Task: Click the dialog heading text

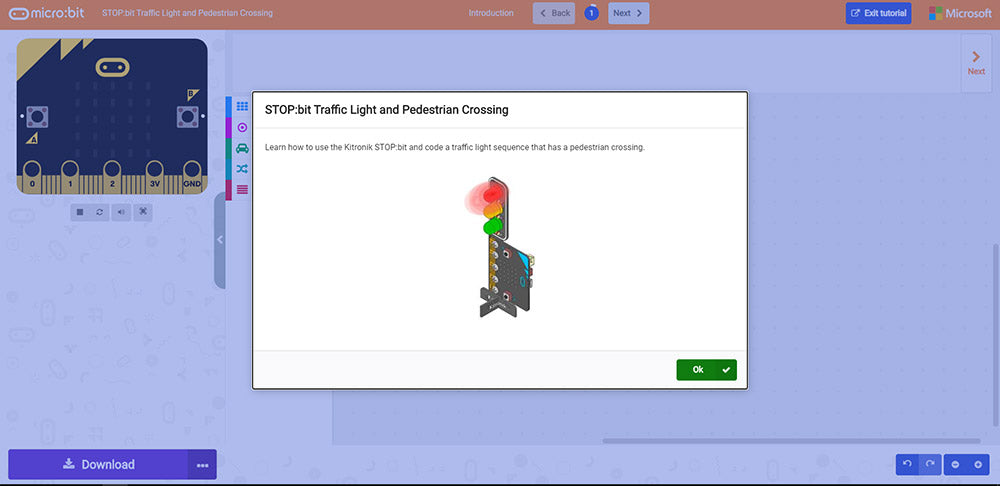Action: tap(386, 110)
